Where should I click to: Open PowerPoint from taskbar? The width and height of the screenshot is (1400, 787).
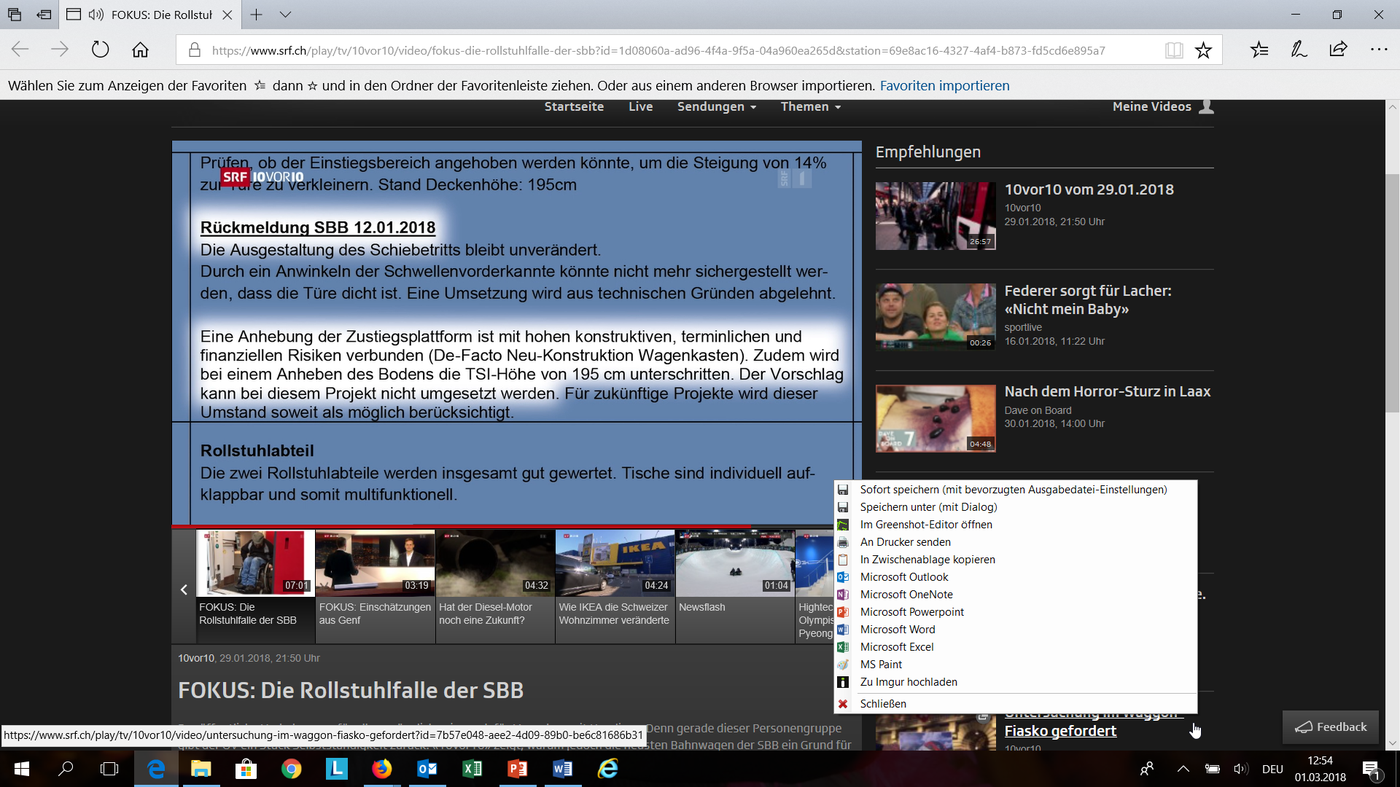[517, 769]
